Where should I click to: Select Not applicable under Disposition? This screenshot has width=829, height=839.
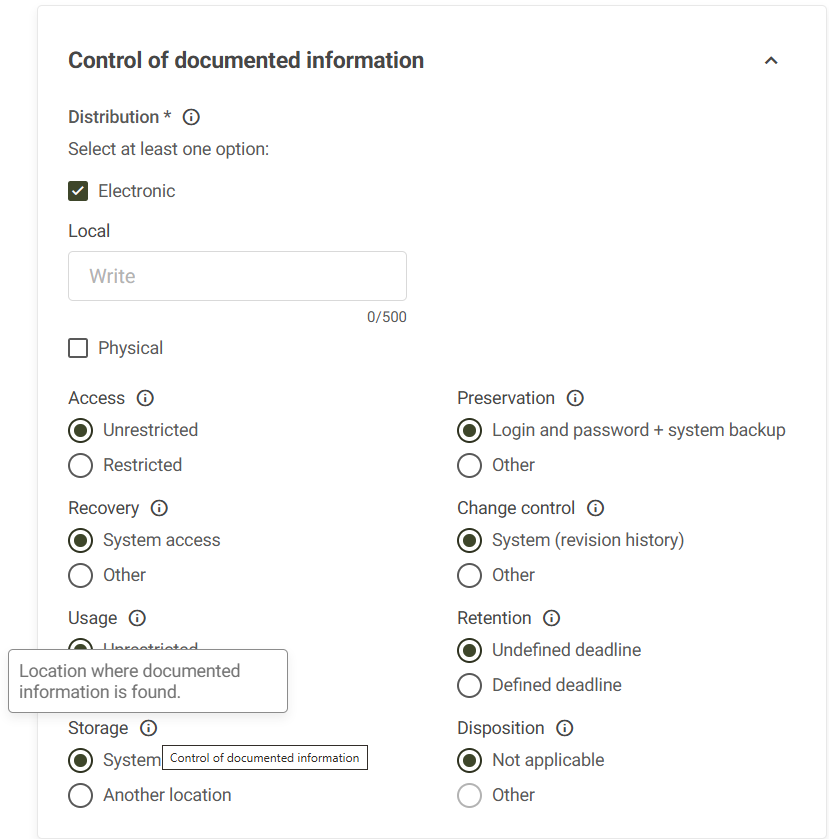click(469, 760)
